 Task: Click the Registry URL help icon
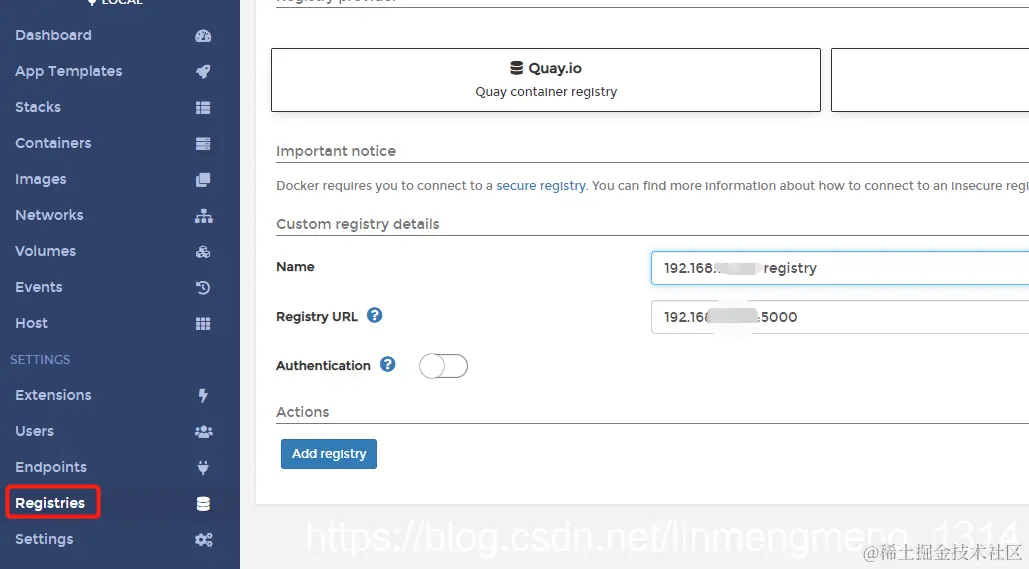(x=374, y=316)
